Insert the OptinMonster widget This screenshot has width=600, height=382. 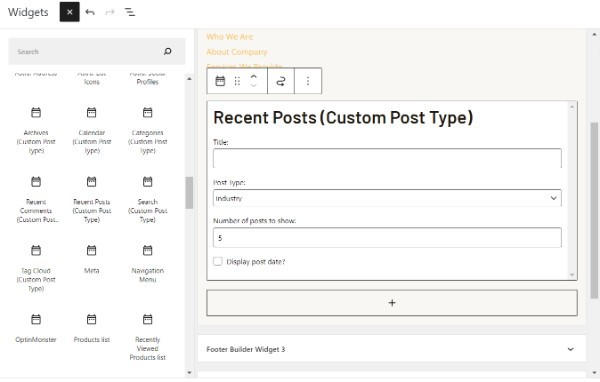tap(36, 328)
